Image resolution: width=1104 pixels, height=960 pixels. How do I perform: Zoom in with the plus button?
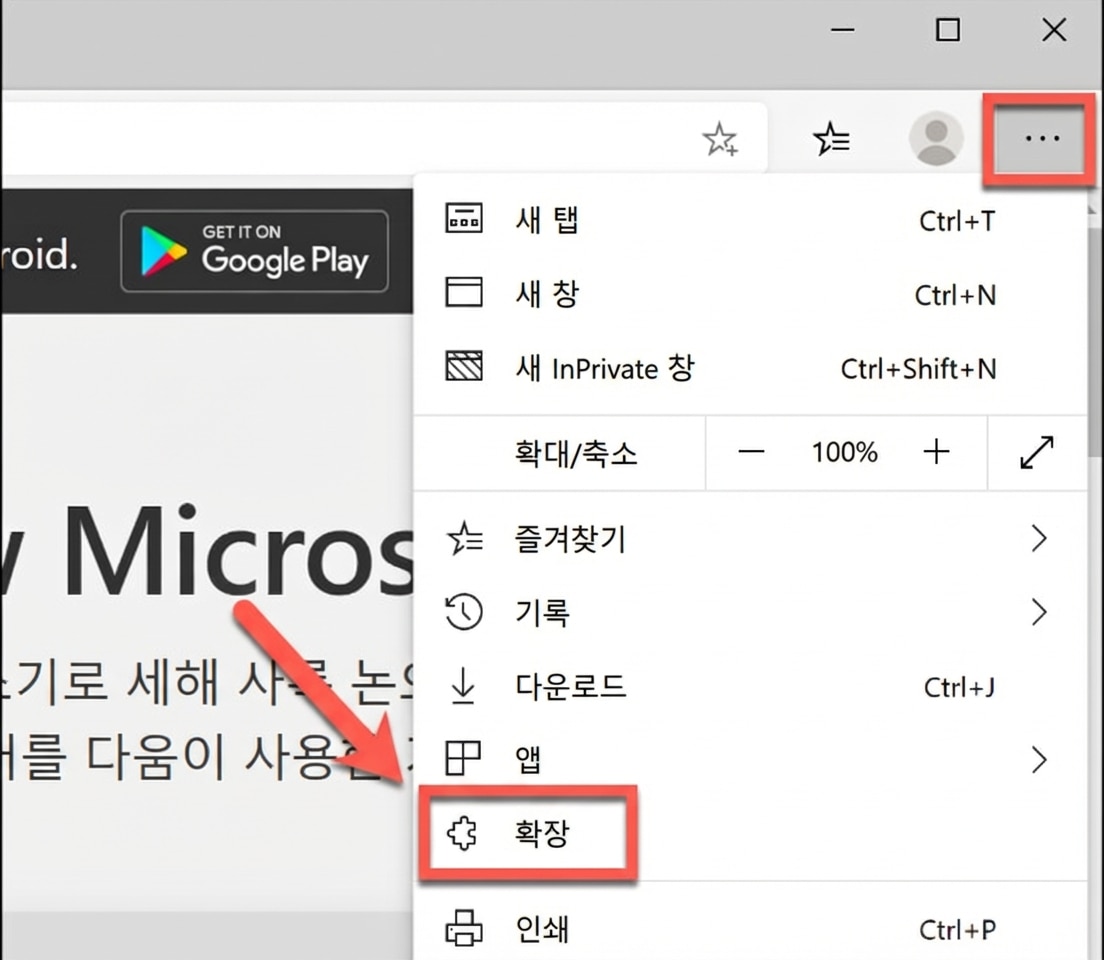[x=936, y=453]
